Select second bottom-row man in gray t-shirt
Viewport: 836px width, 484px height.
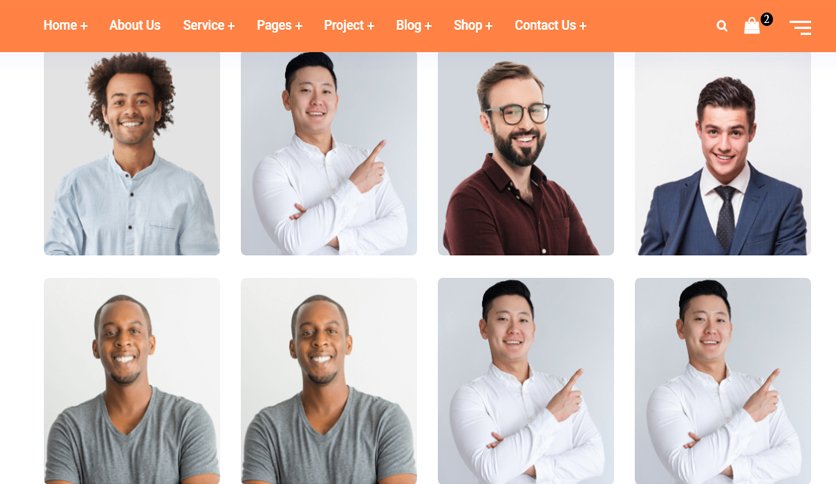click(x=329, y=381)
